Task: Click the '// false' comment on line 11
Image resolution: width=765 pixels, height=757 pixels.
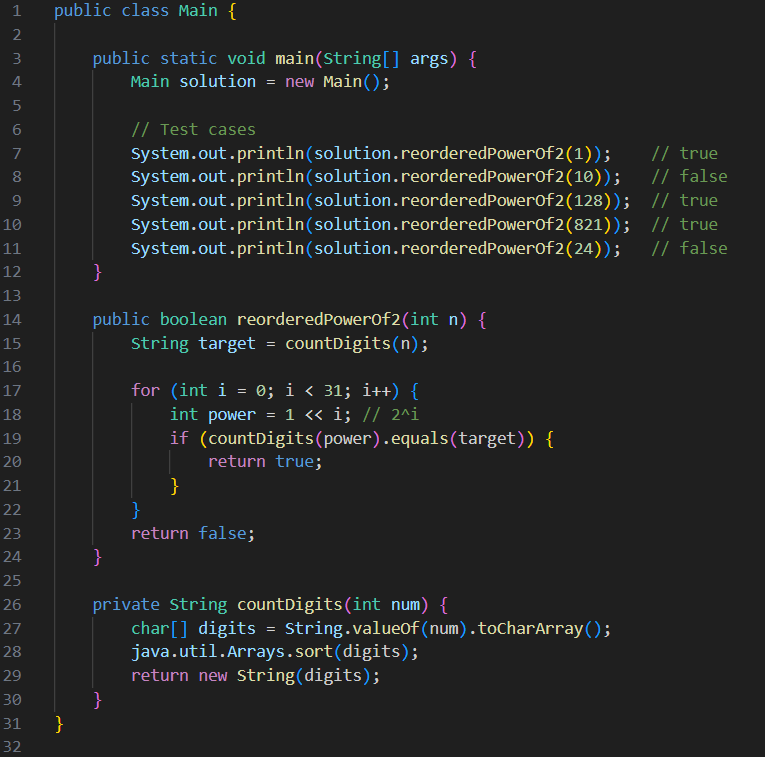Action: [x=689, y=249]
